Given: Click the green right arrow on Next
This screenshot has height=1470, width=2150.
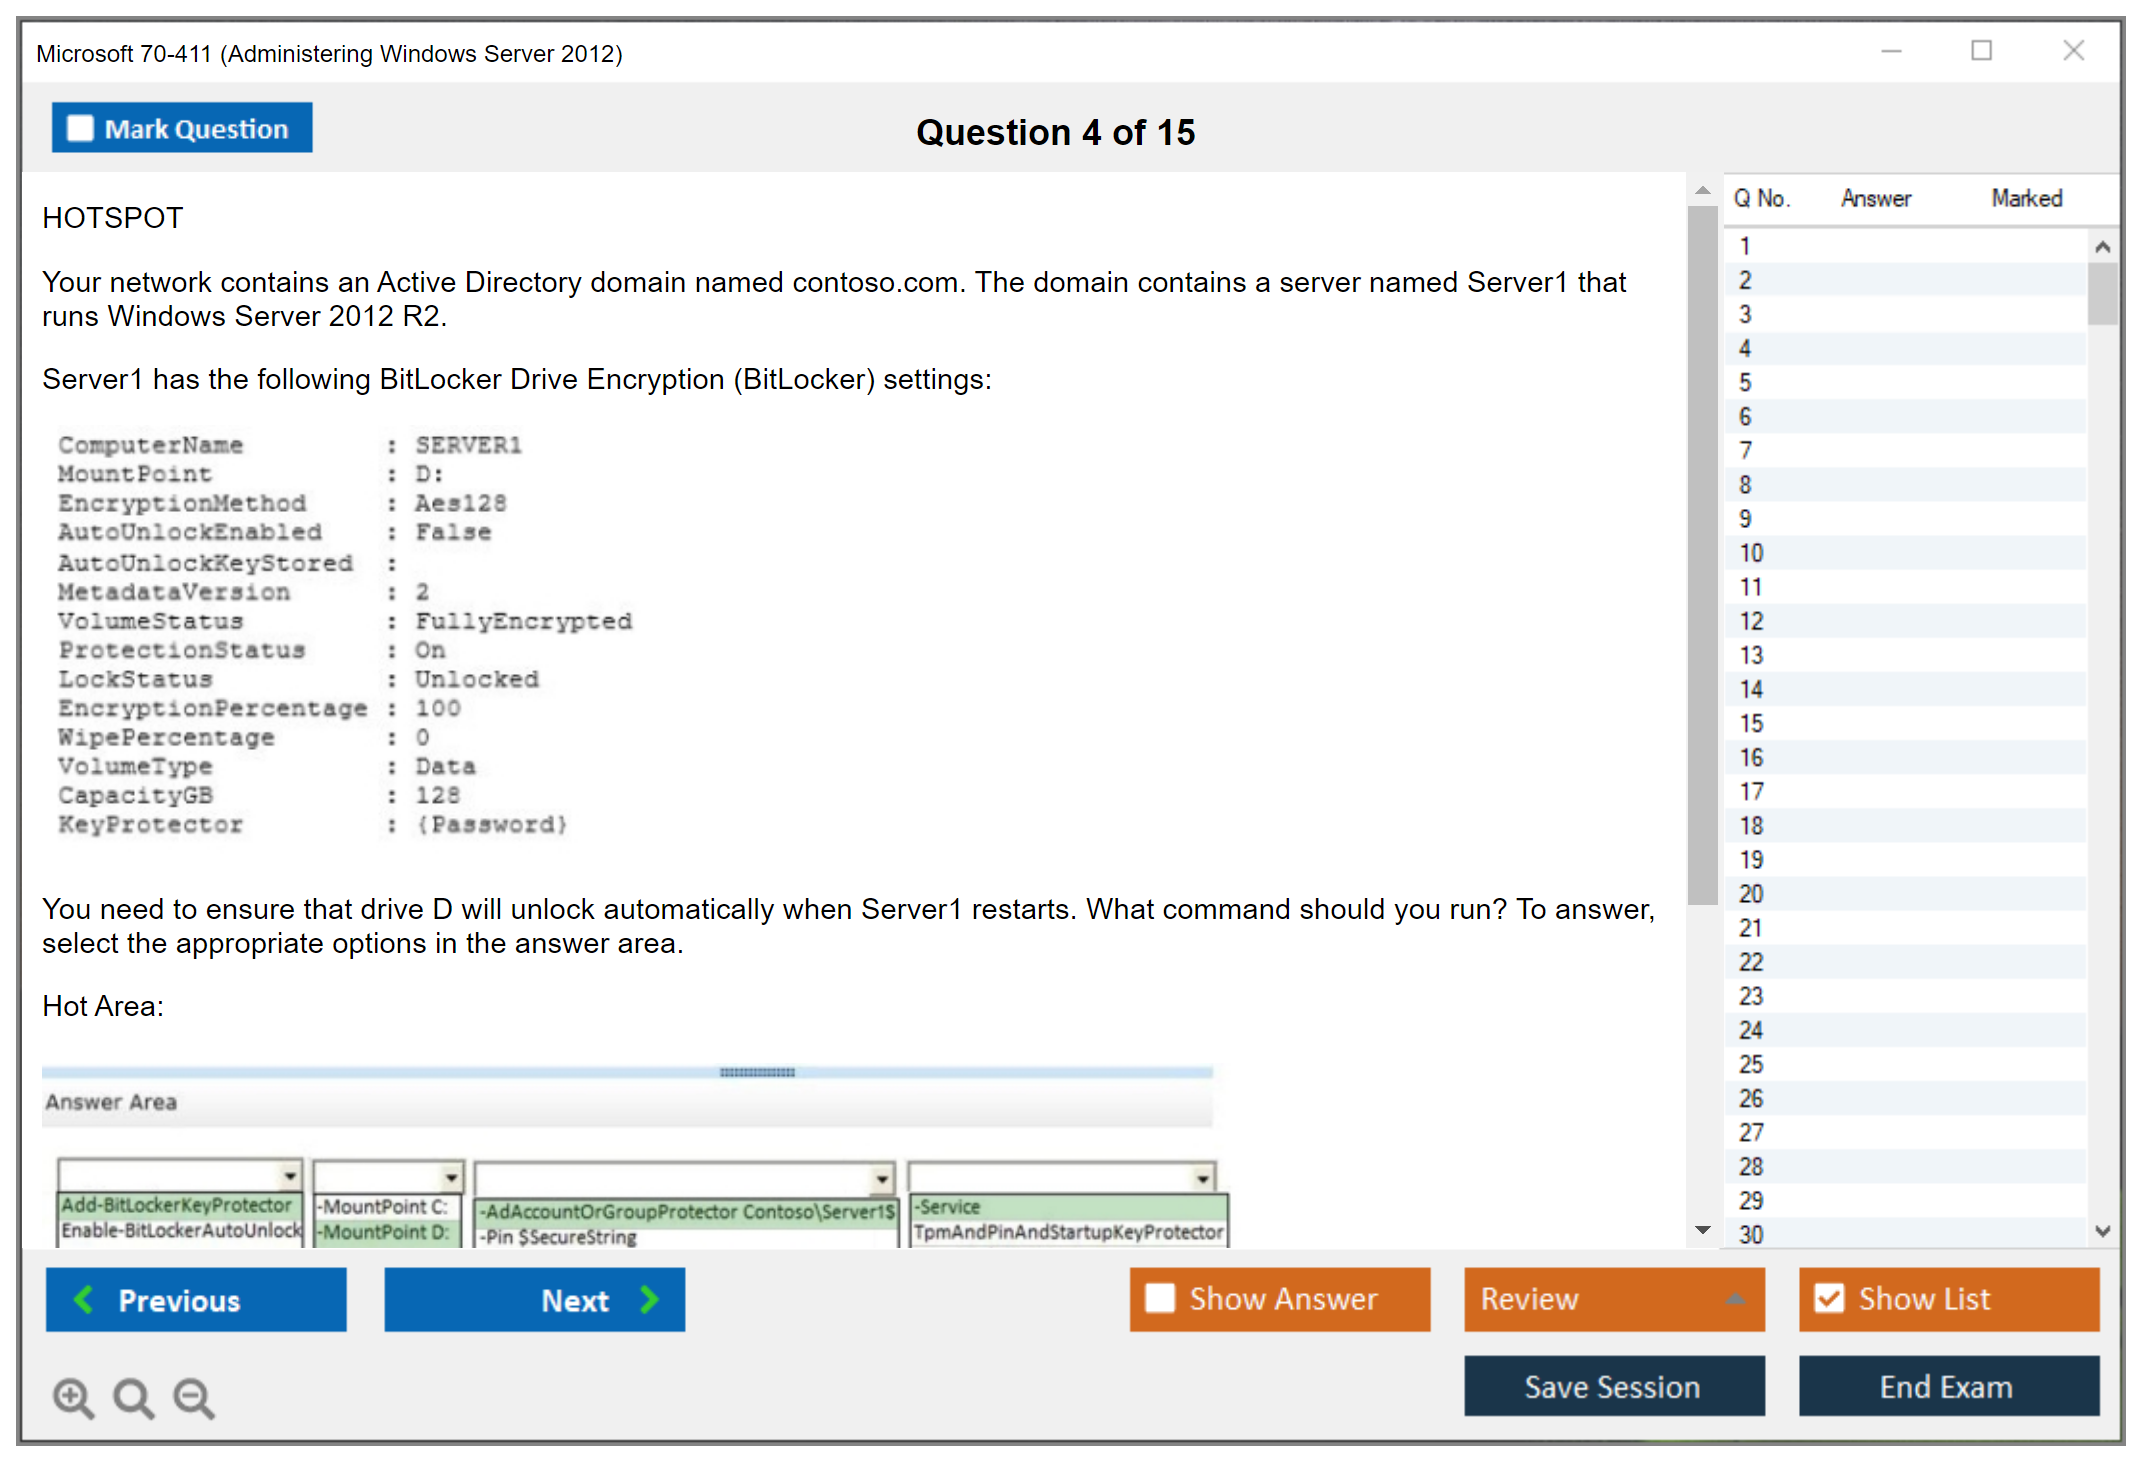Looking at the screenshot, I should pyautogui.click(x=649, y=1299).
